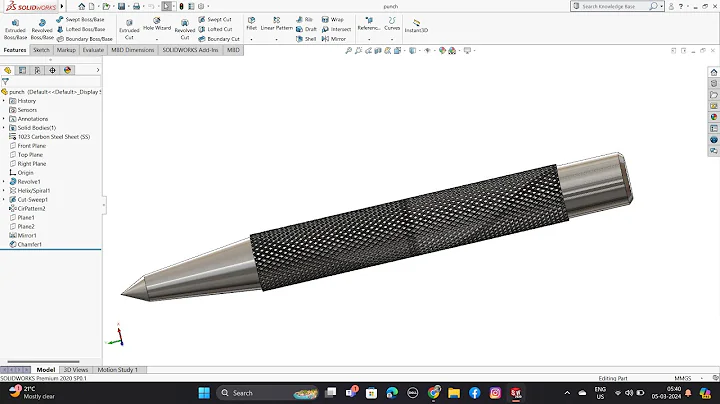Screen dimensions: 720x404
Task: Switch to the Markup tab
Action: pos(66,50)
